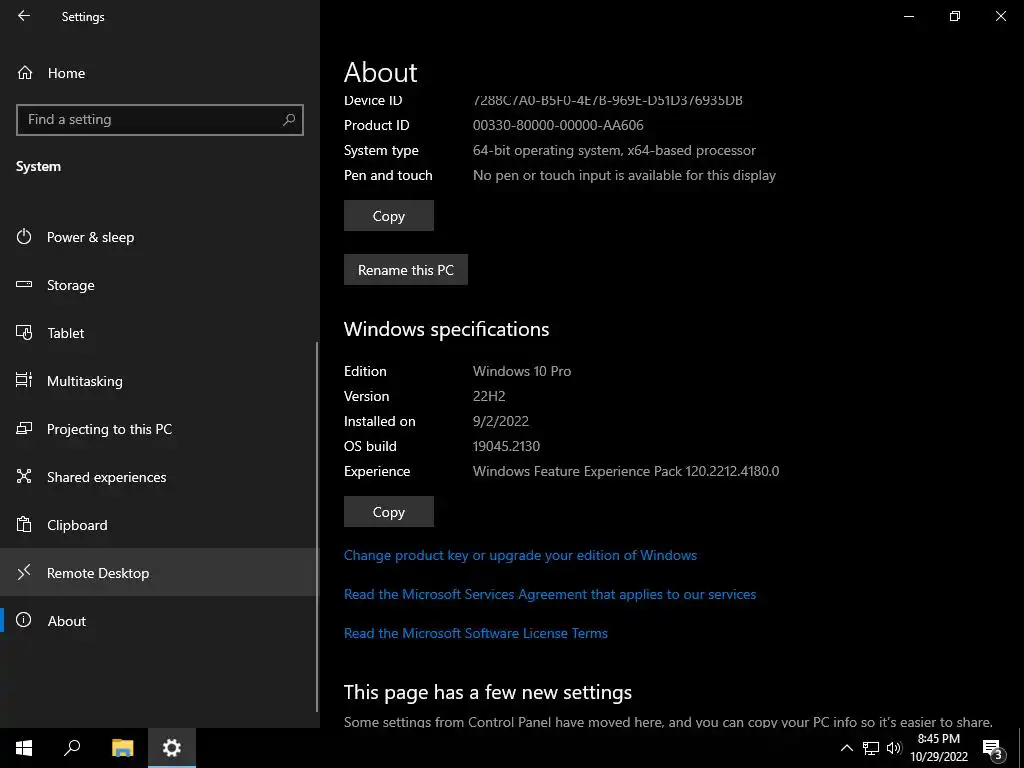Click the Settings gear taskbar icon

pyautogui.click(x=172, y=748)
